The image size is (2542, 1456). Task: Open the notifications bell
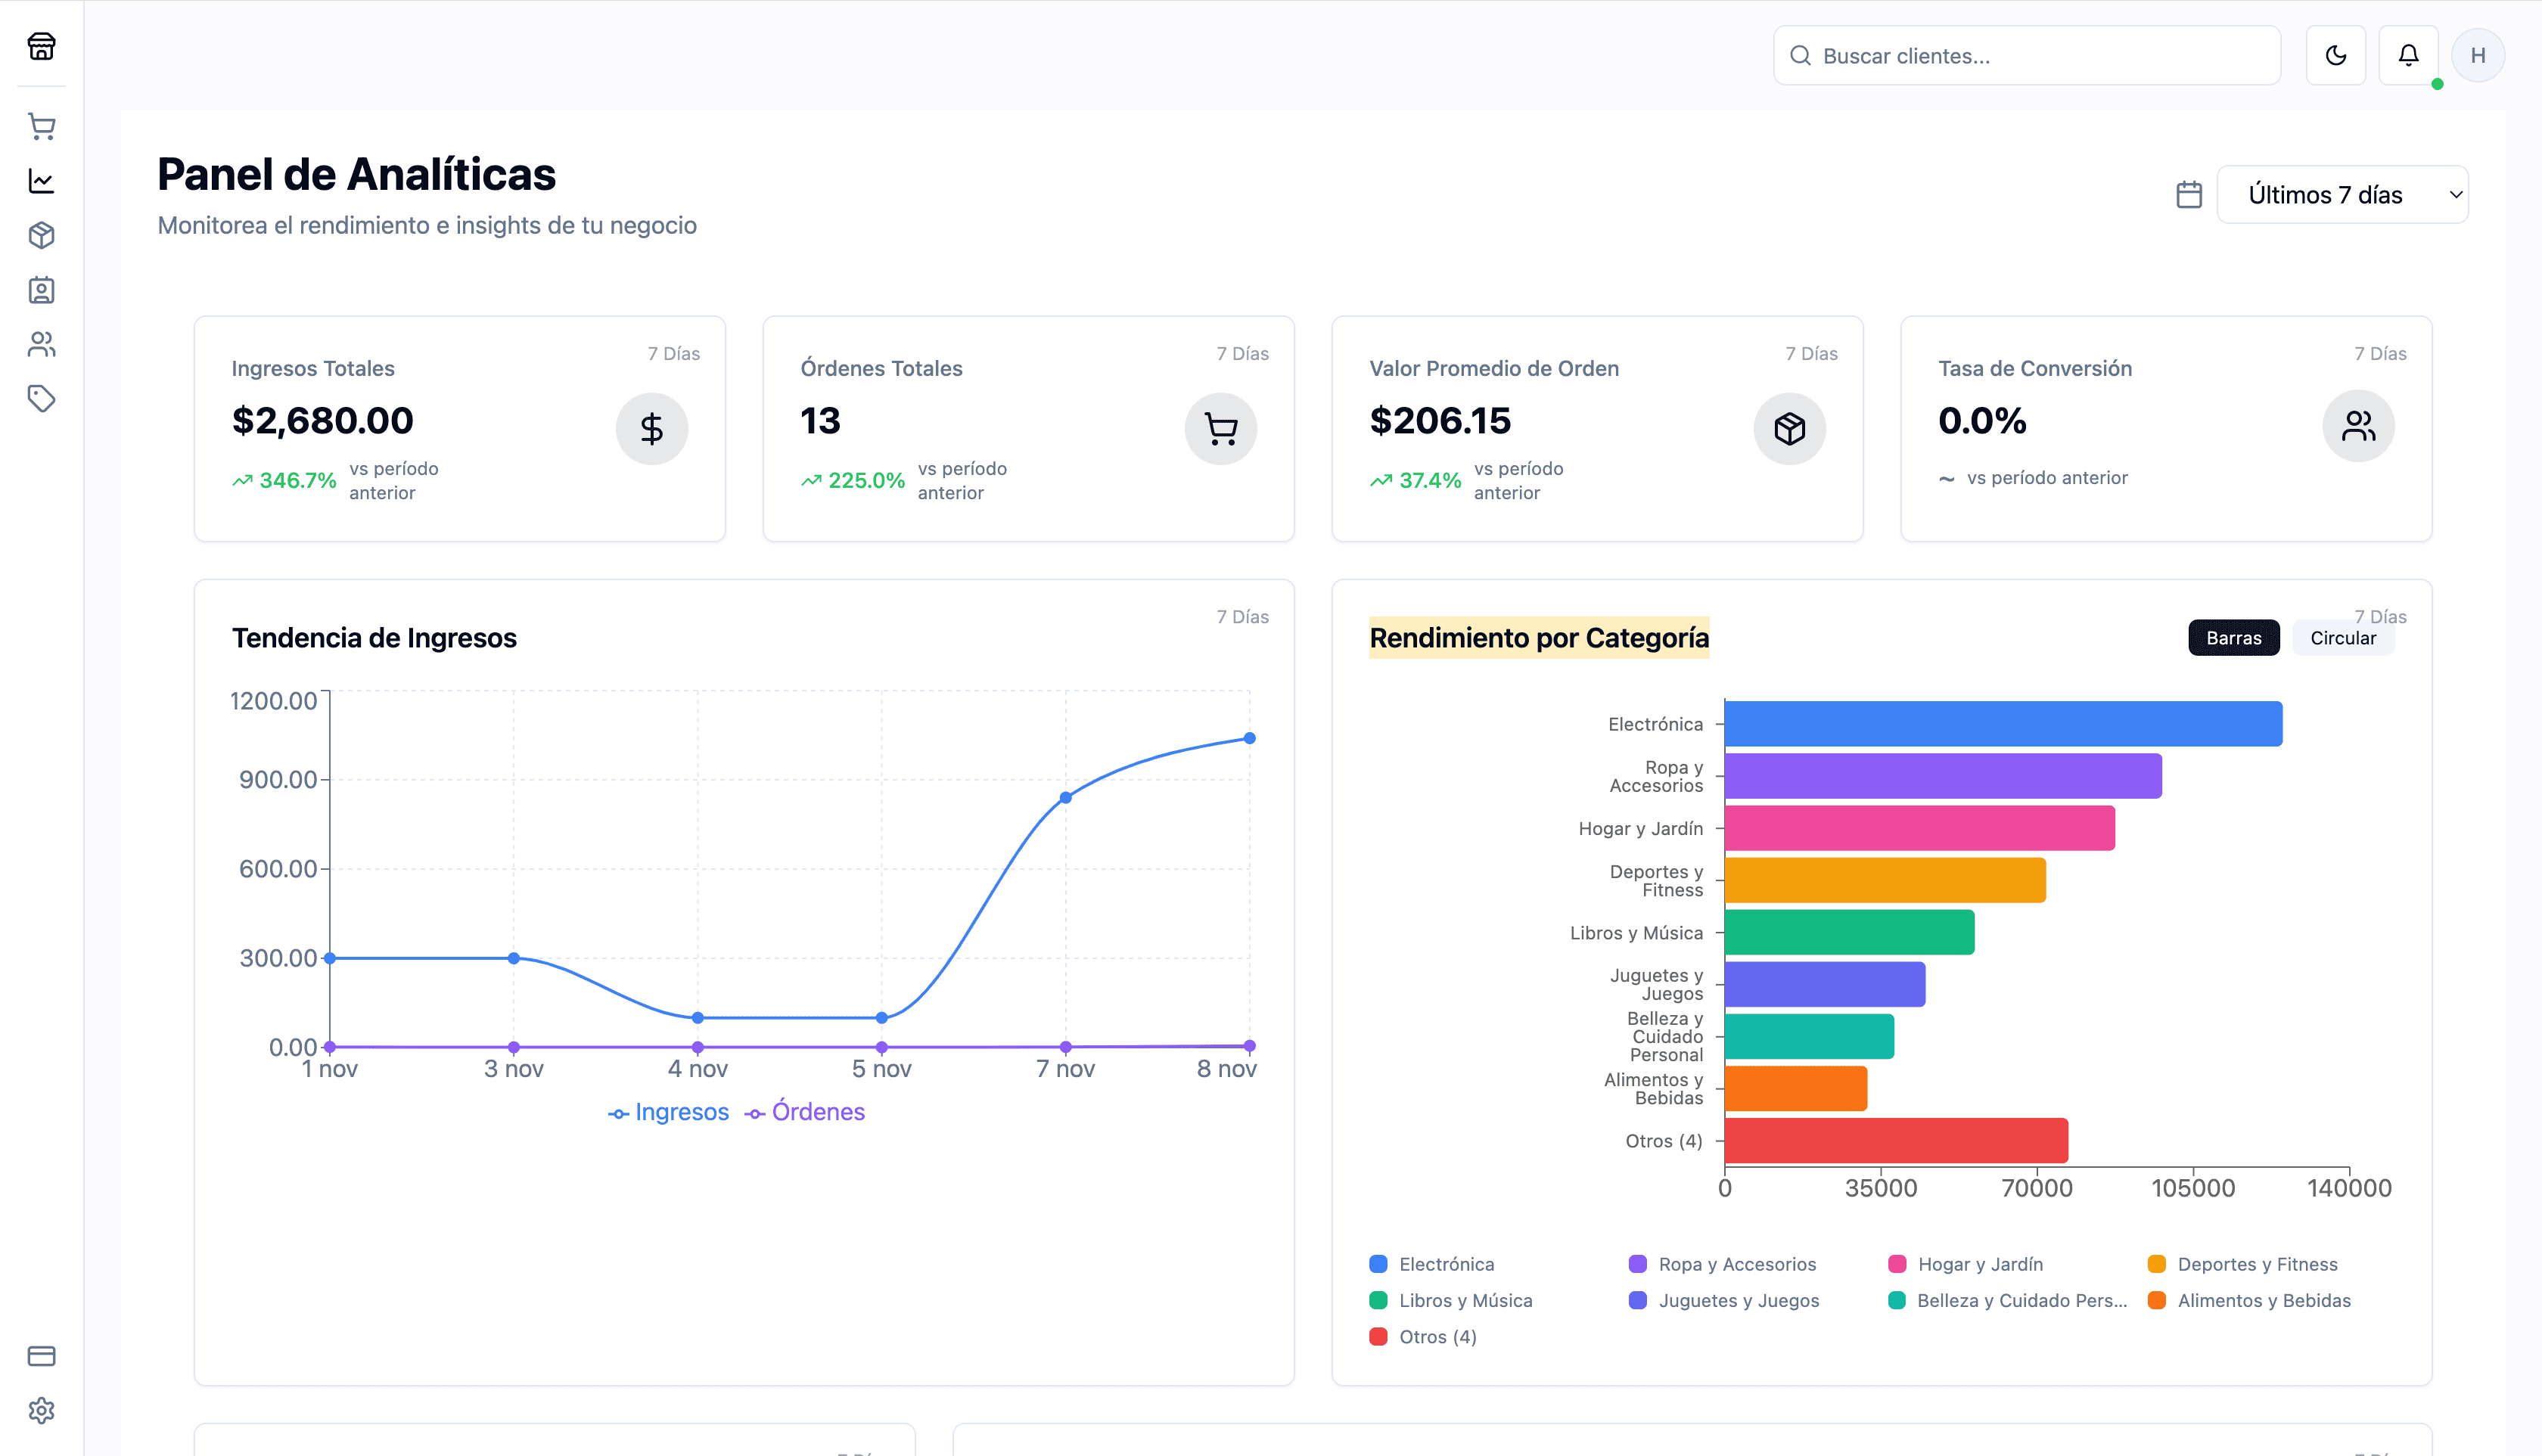2408,55
